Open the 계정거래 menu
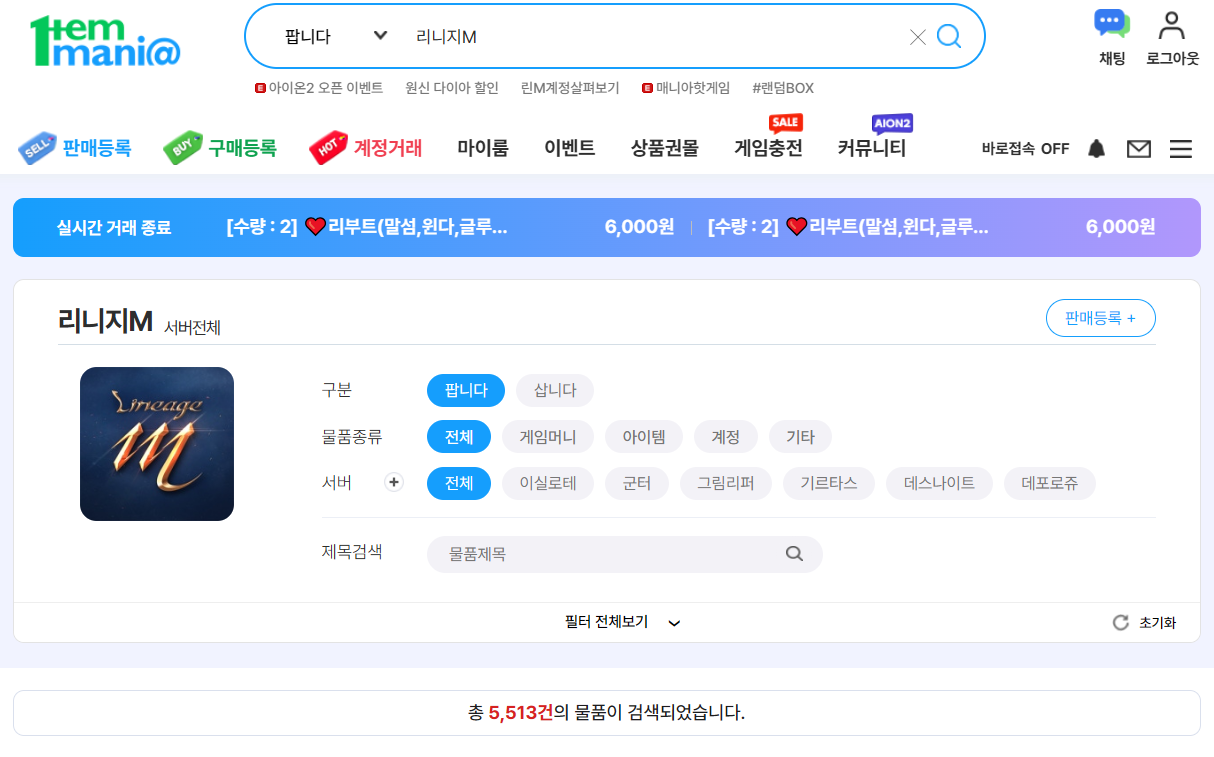The image size is (1214, 757). (x=366, y=148)
